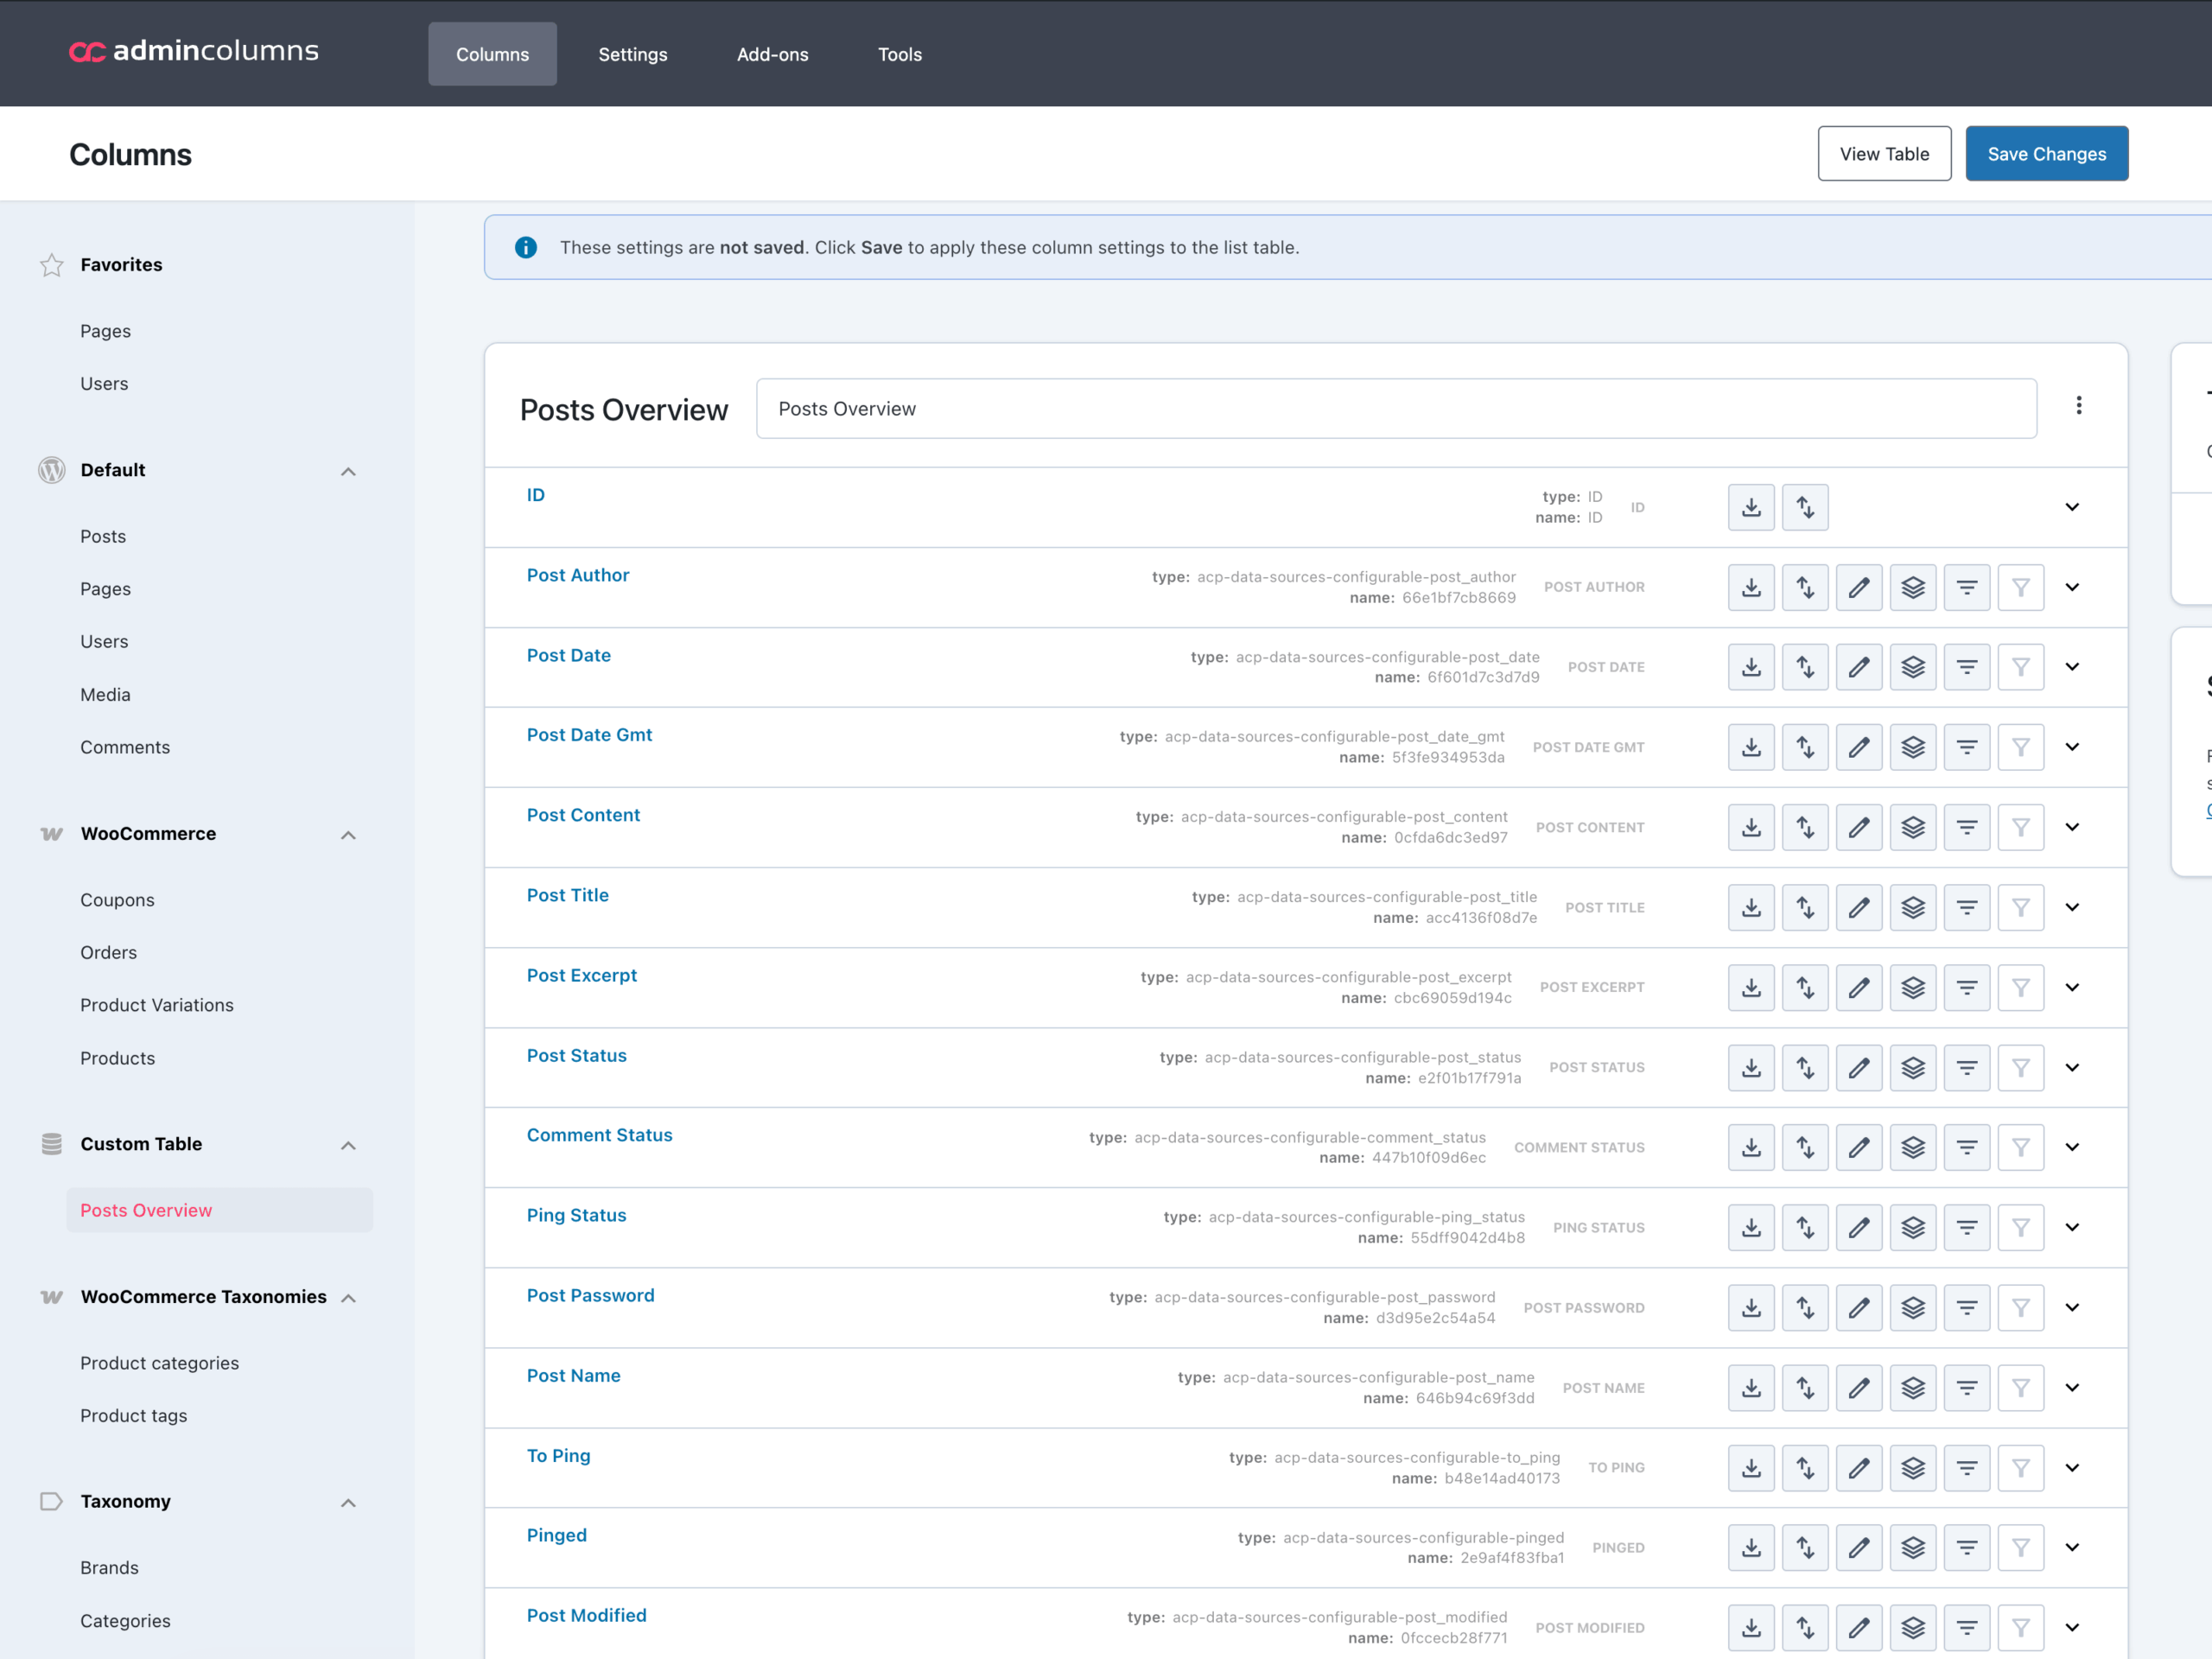Viewport: 2212px width, 1659px height.
Task: Click export icon in Post Excerpt row
Action: pyautogui.click(x=1751, y=987)
